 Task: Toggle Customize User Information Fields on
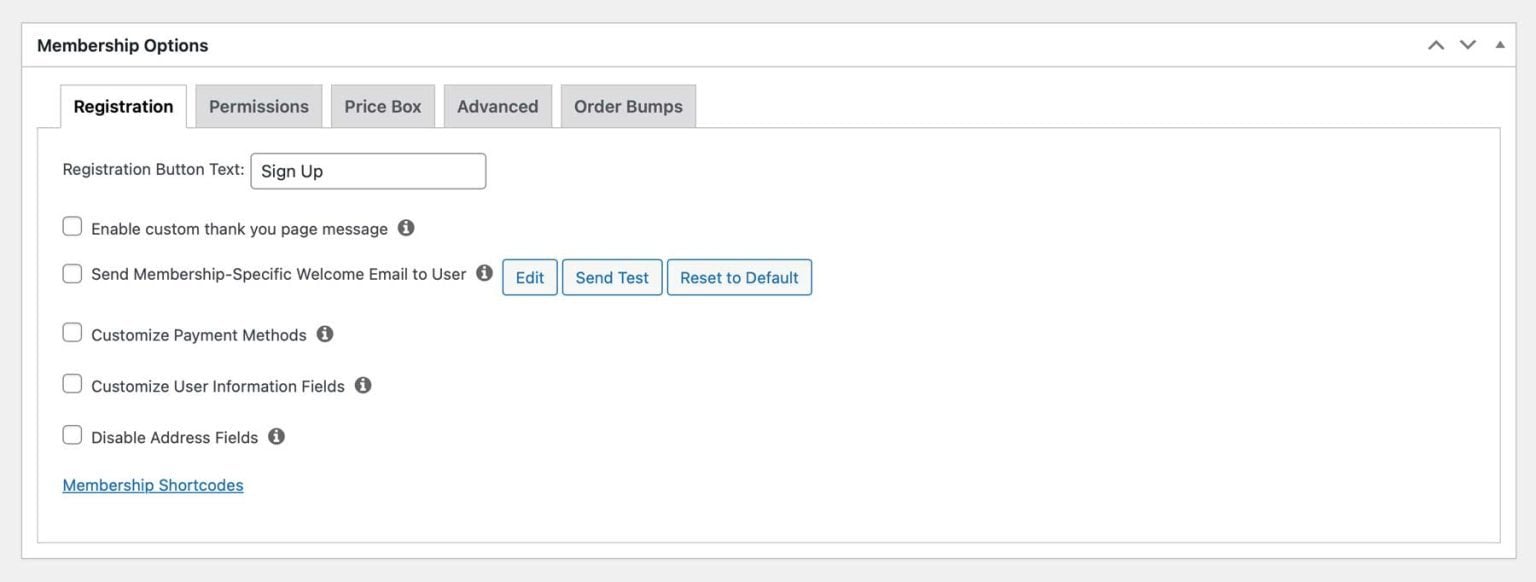[x=71, y=381]
